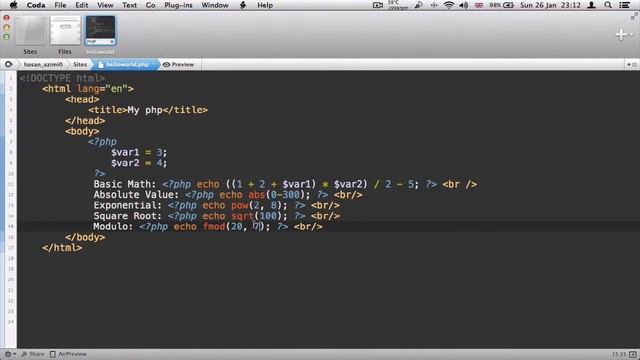Screen dimensions: 640x360
Task: Open the Wi-Fi status menu
Action: 449,5
